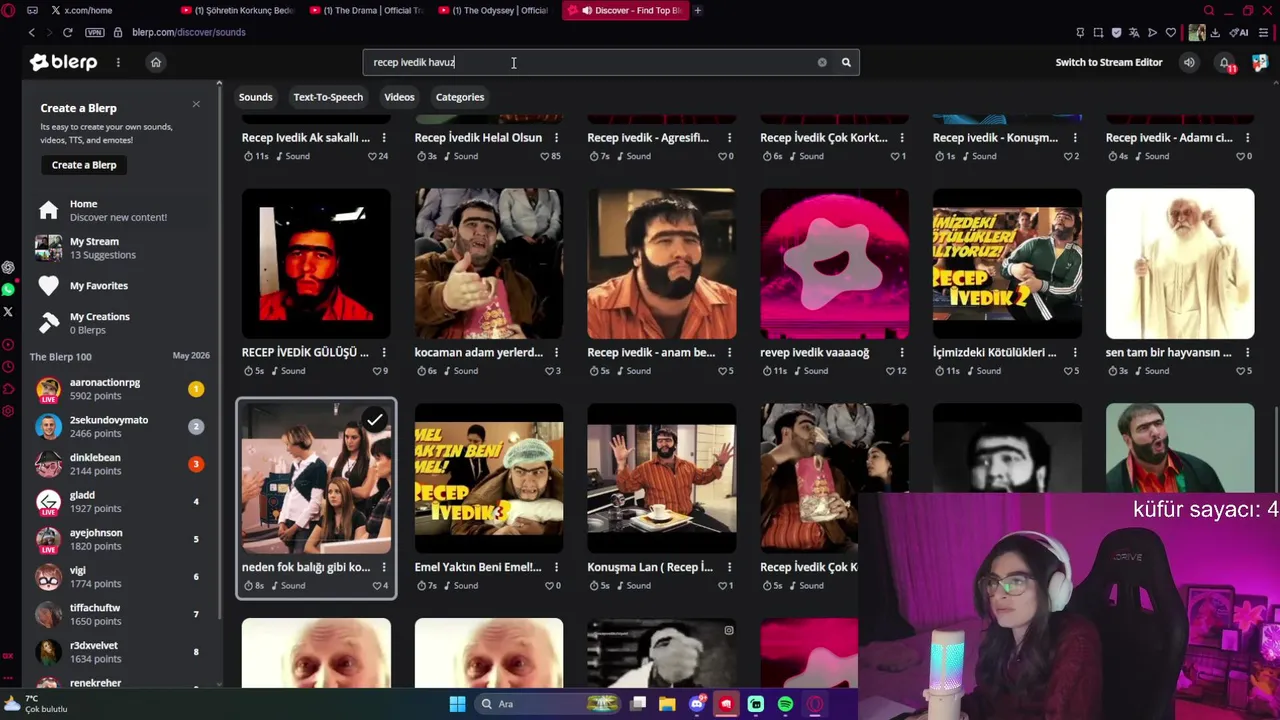Screen dimensions: 1280x720
Task: Open Windows Start menu
Action: [457, 704]
